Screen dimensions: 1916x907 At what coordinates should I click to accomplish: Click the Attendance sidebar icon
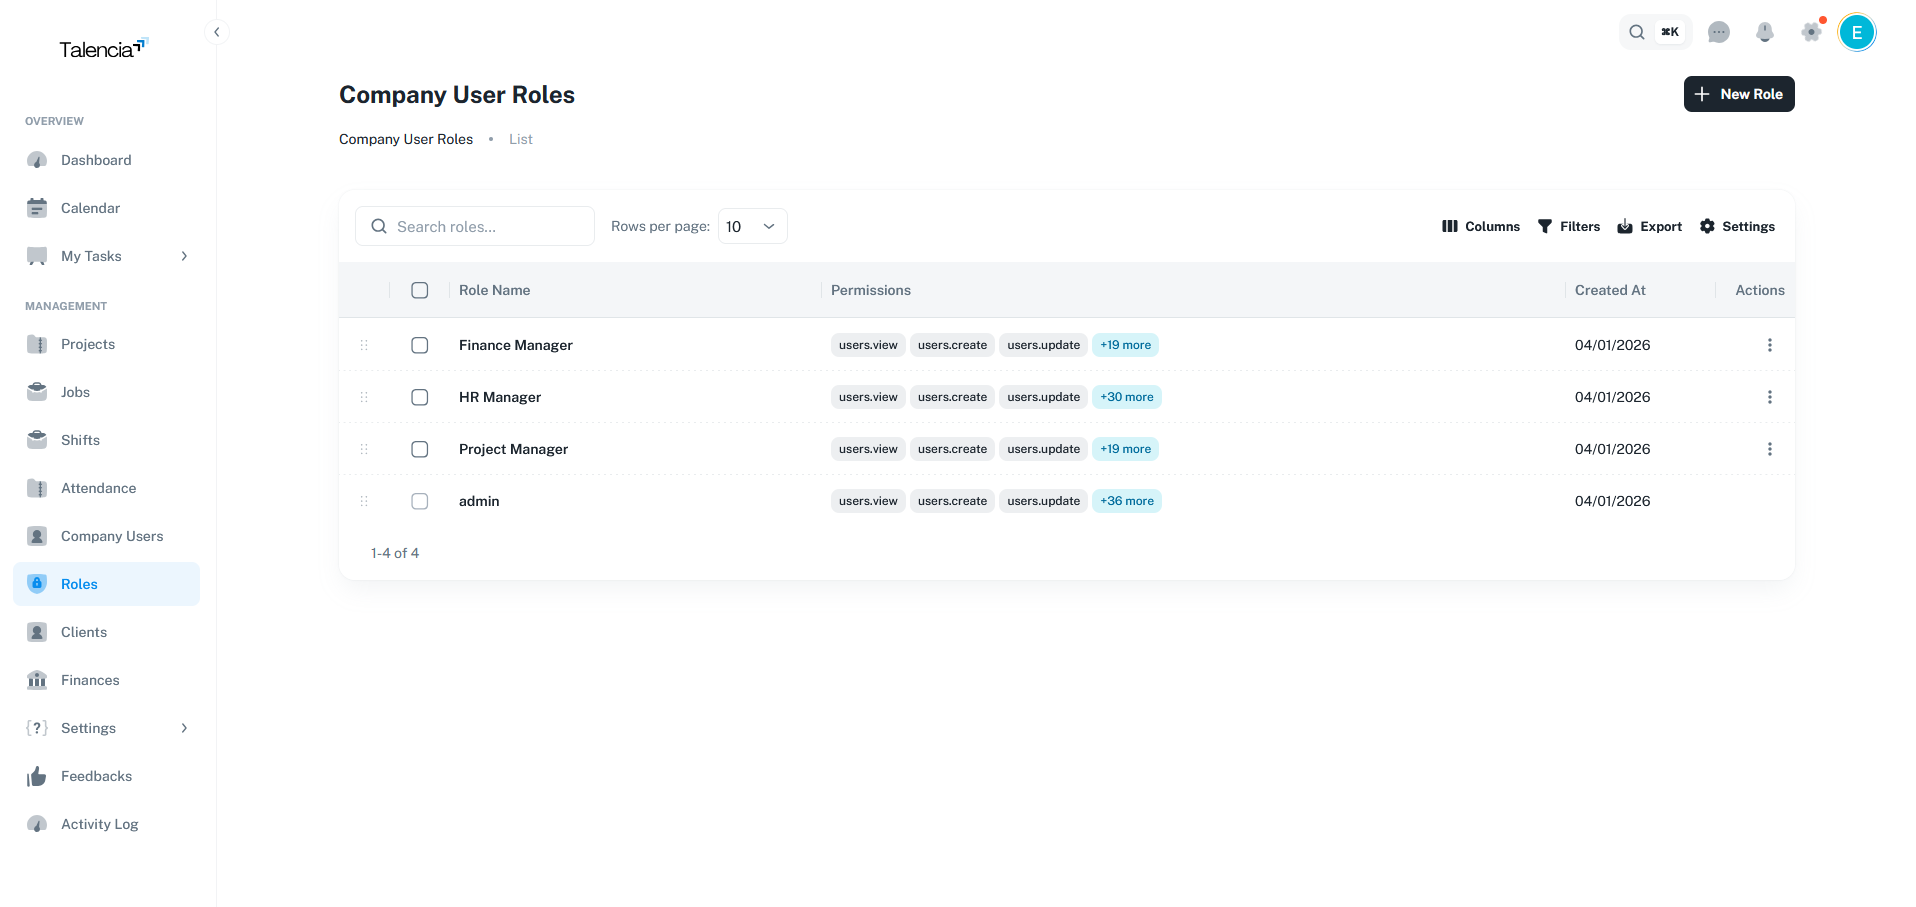pos(36,488)
